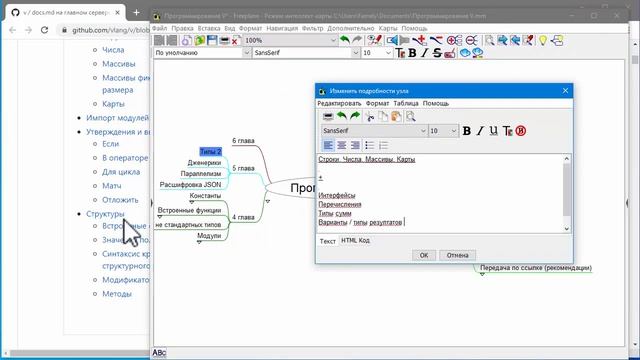The height and width of the screenshot is (360, 640).
Task: Click vertical scrollbar of dialog text area
Action: coord(567,190)
